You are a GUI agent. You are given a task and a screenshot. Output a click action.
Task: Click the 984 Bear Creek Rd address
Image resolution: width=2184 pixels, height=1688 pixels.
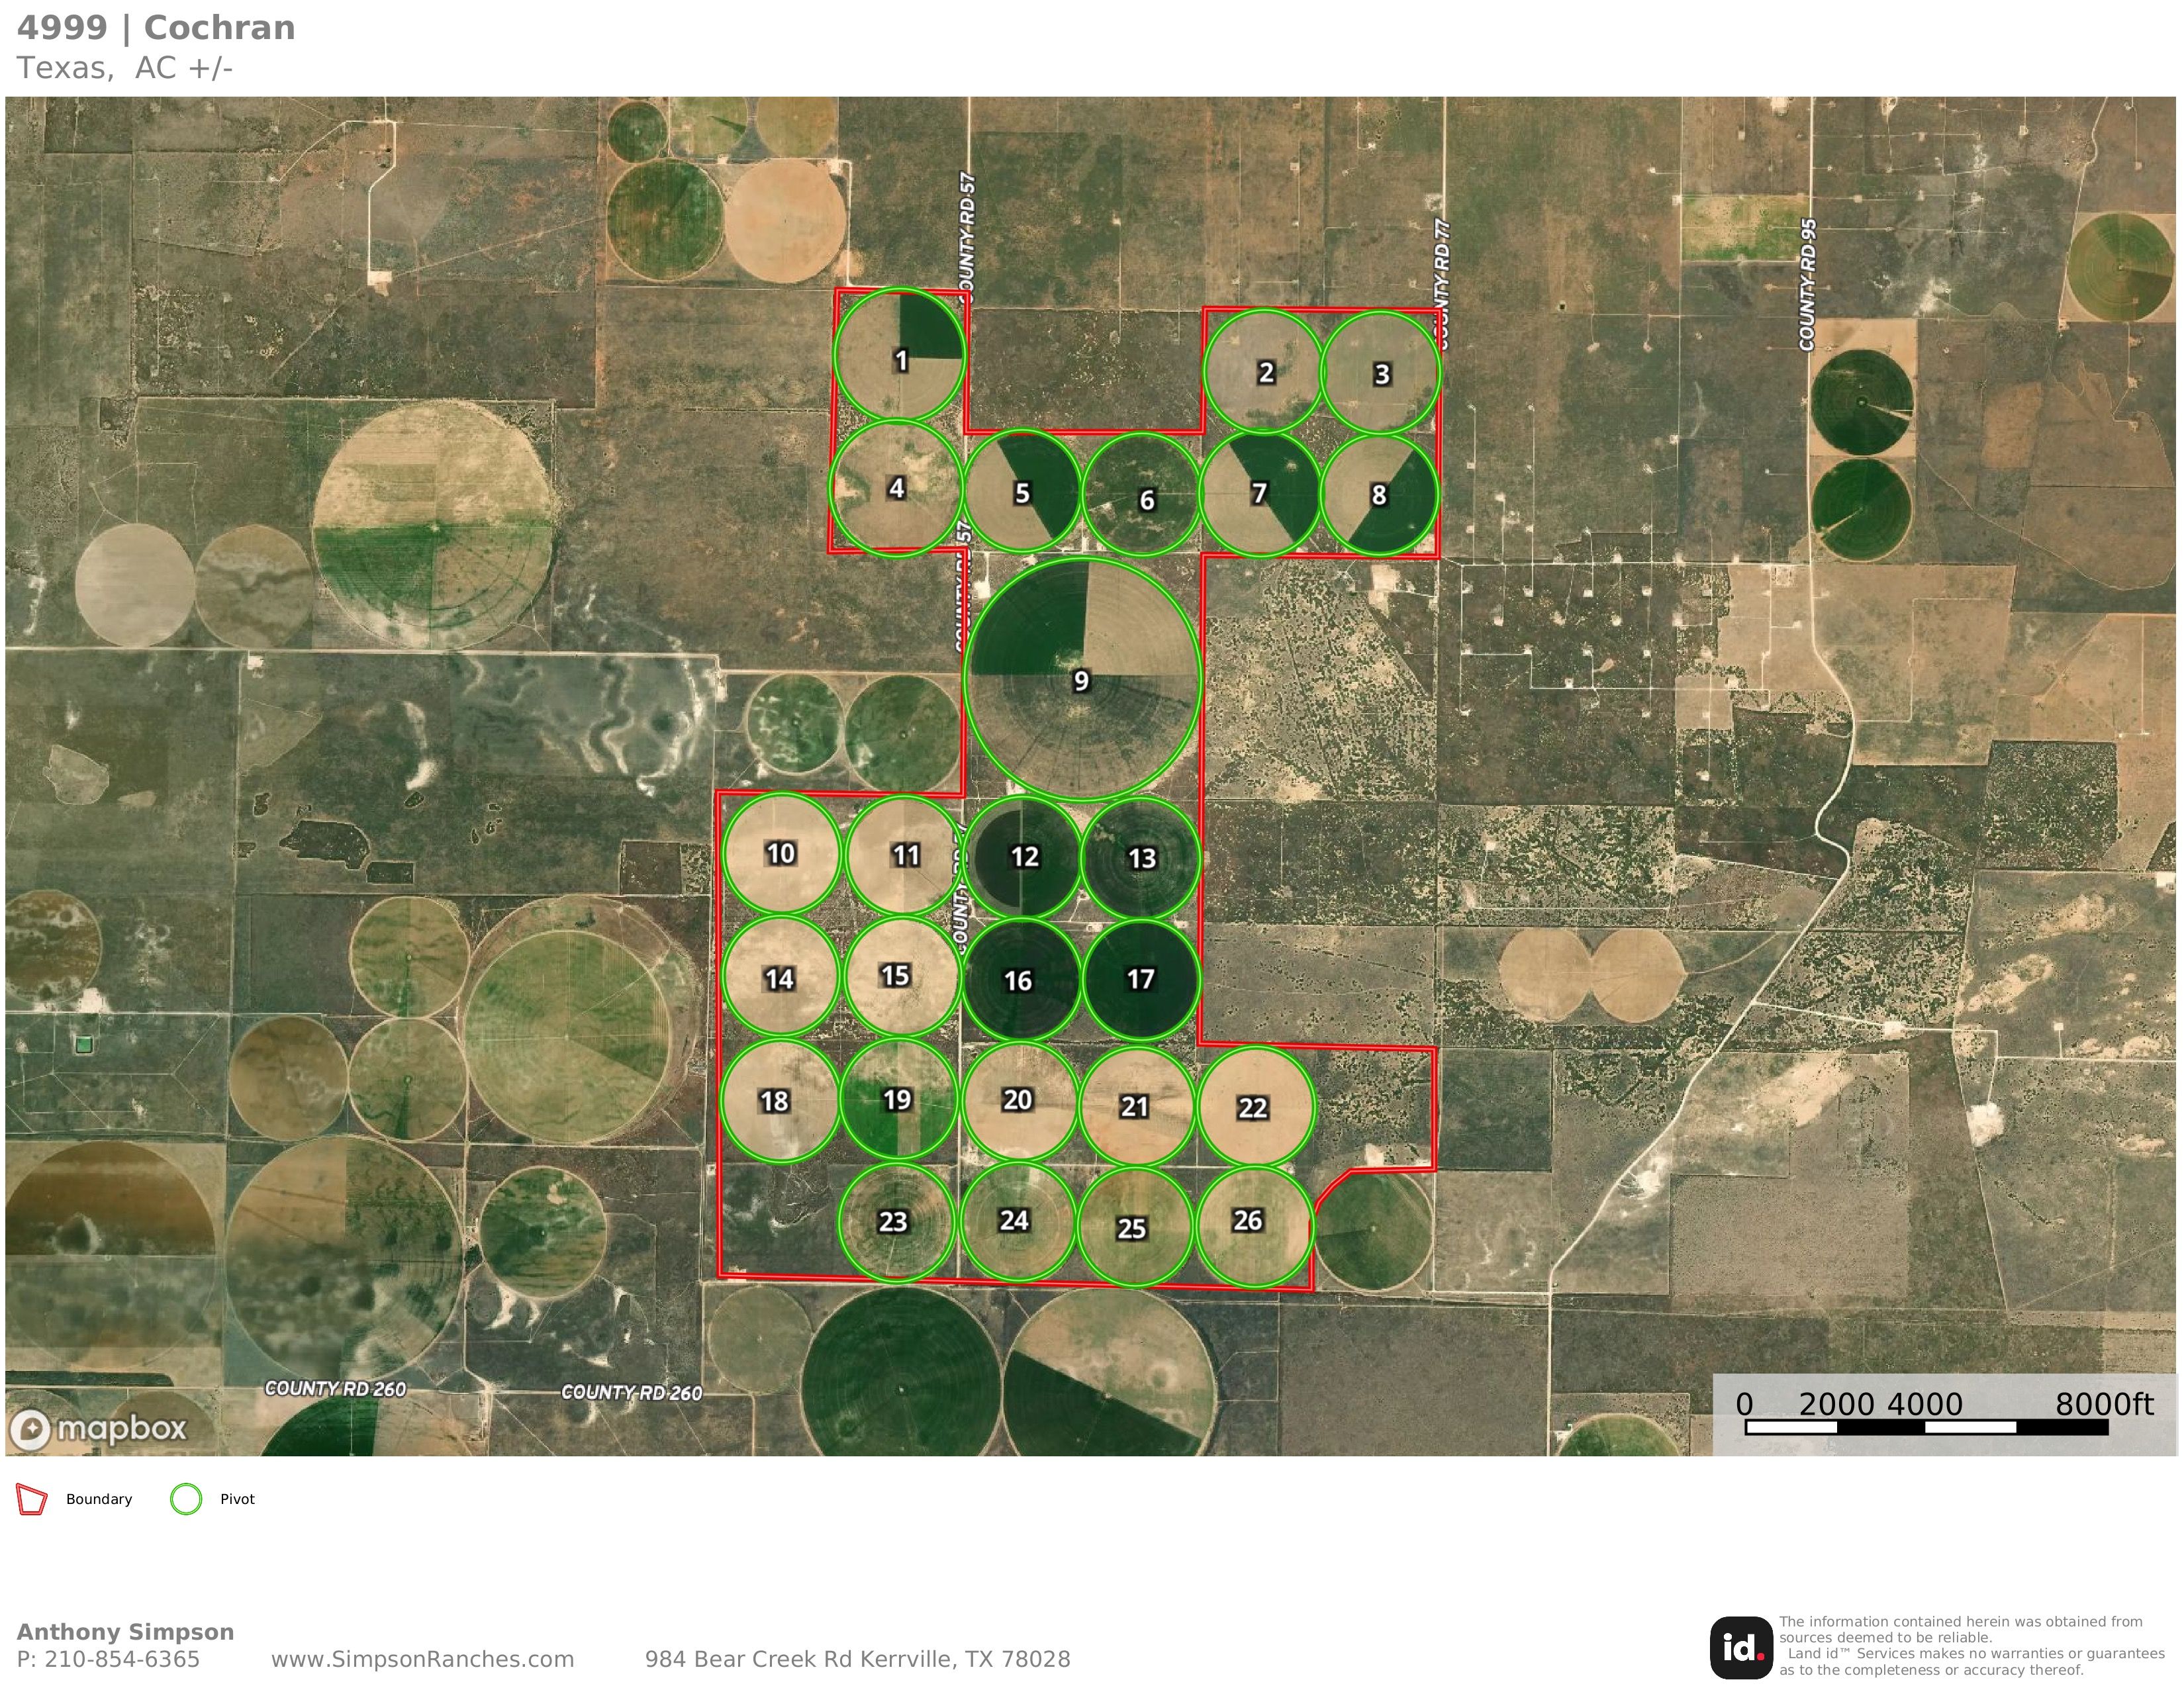(857, 1660)
